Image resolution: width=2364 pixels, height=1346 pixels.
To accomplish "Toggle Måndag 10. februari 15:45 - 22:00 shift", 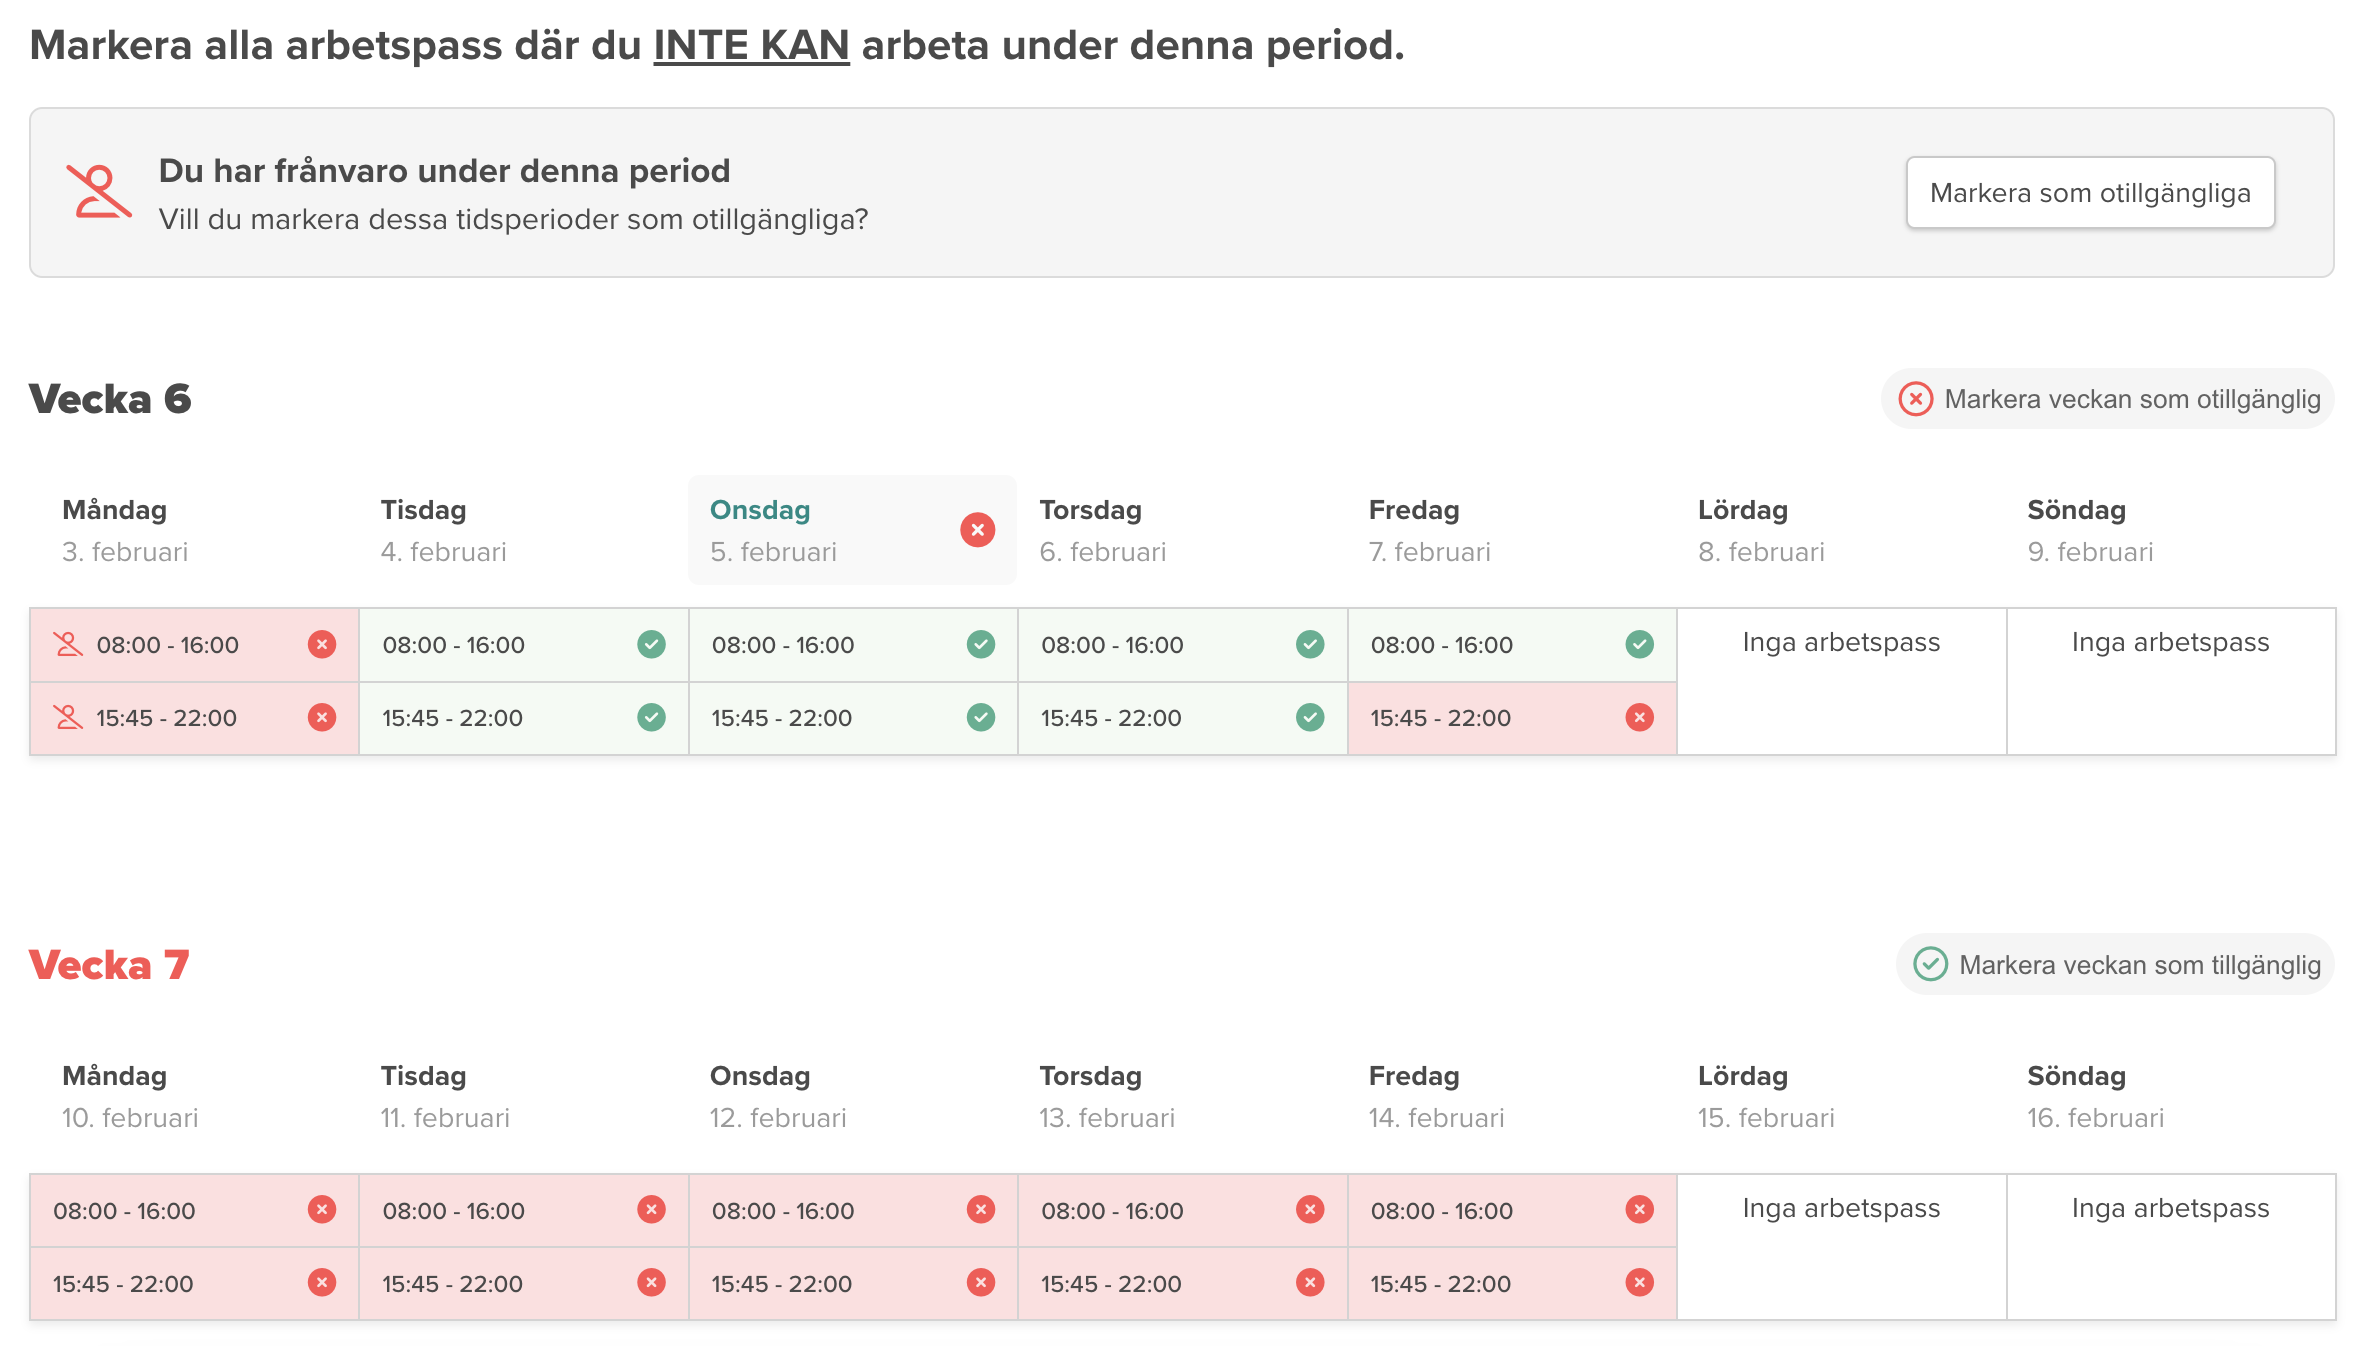I will point(194,1284).
